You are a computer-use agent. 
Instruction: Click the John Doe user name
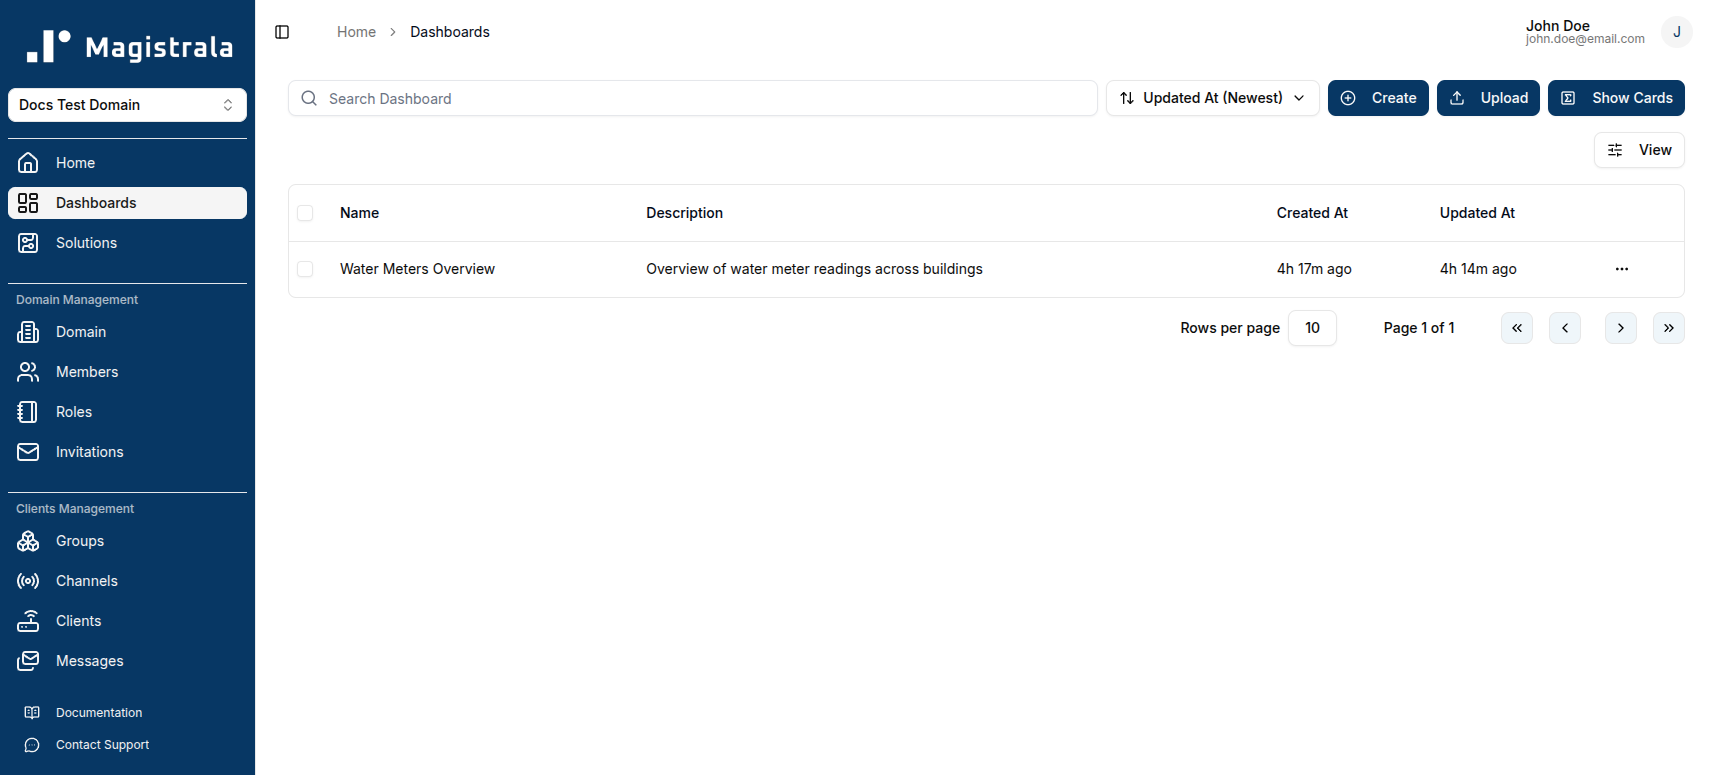click(x=1557, y=26)
